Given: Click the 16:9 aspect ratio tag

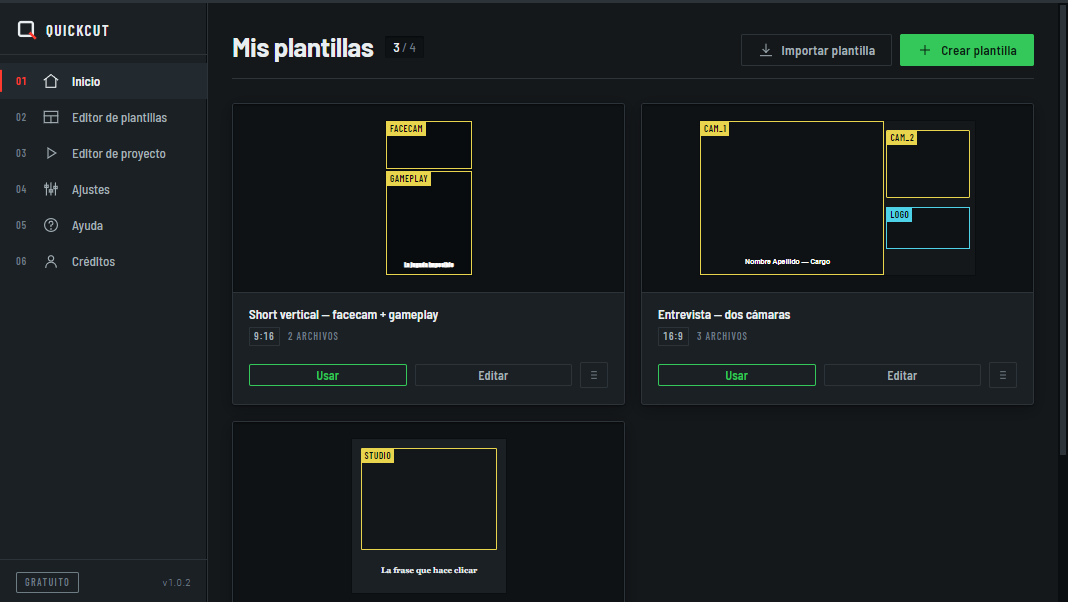Looking at the screenshot, I should 673,336.
